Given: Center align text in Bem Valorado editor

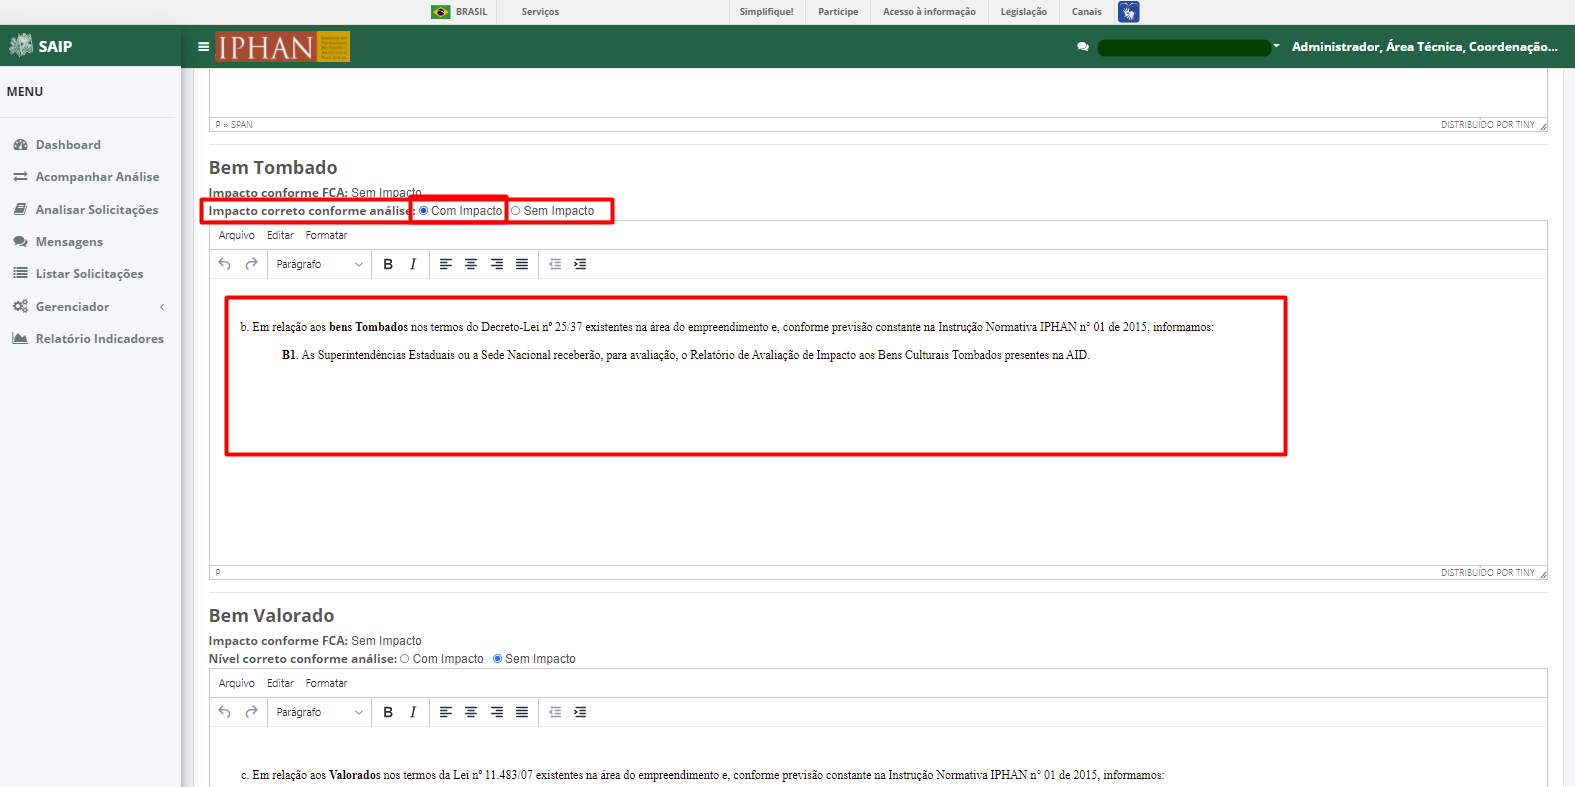Looking at the screenshot, I should [471, 712].
